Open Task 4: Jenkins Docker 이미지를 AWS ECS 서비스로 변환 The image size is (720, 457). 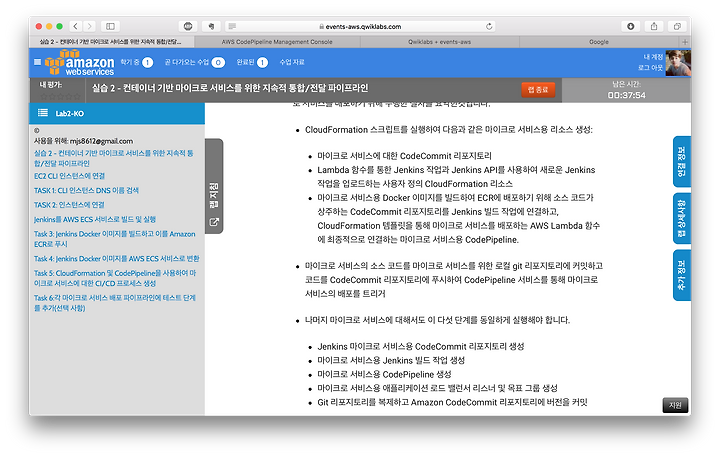[x=117, y=259]
